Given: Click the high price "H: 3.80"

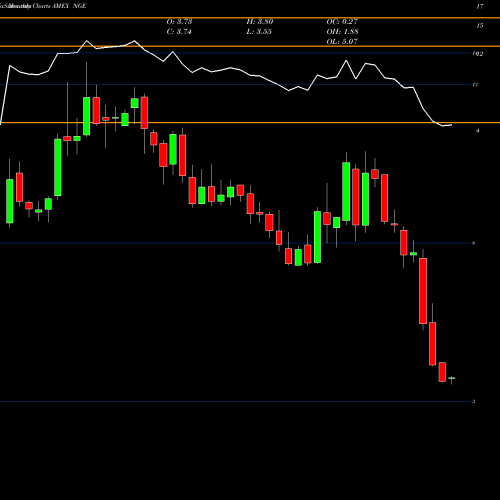Looking at the screenshot, I should click(x=260, y=22).
